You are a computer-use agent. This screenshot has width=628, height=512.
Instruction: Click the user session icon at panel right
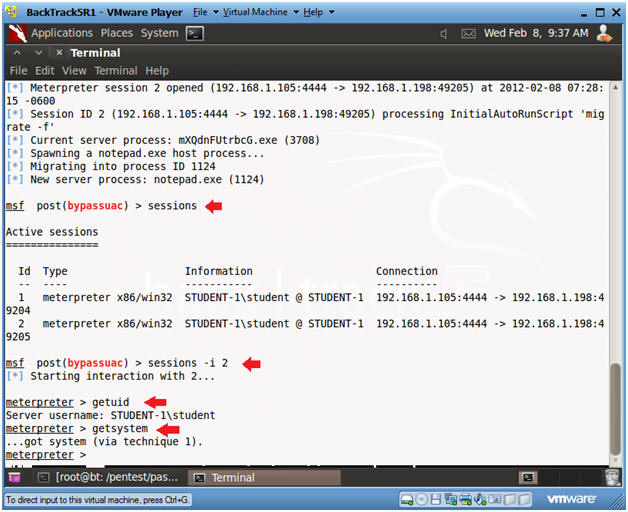pos(604,33)
